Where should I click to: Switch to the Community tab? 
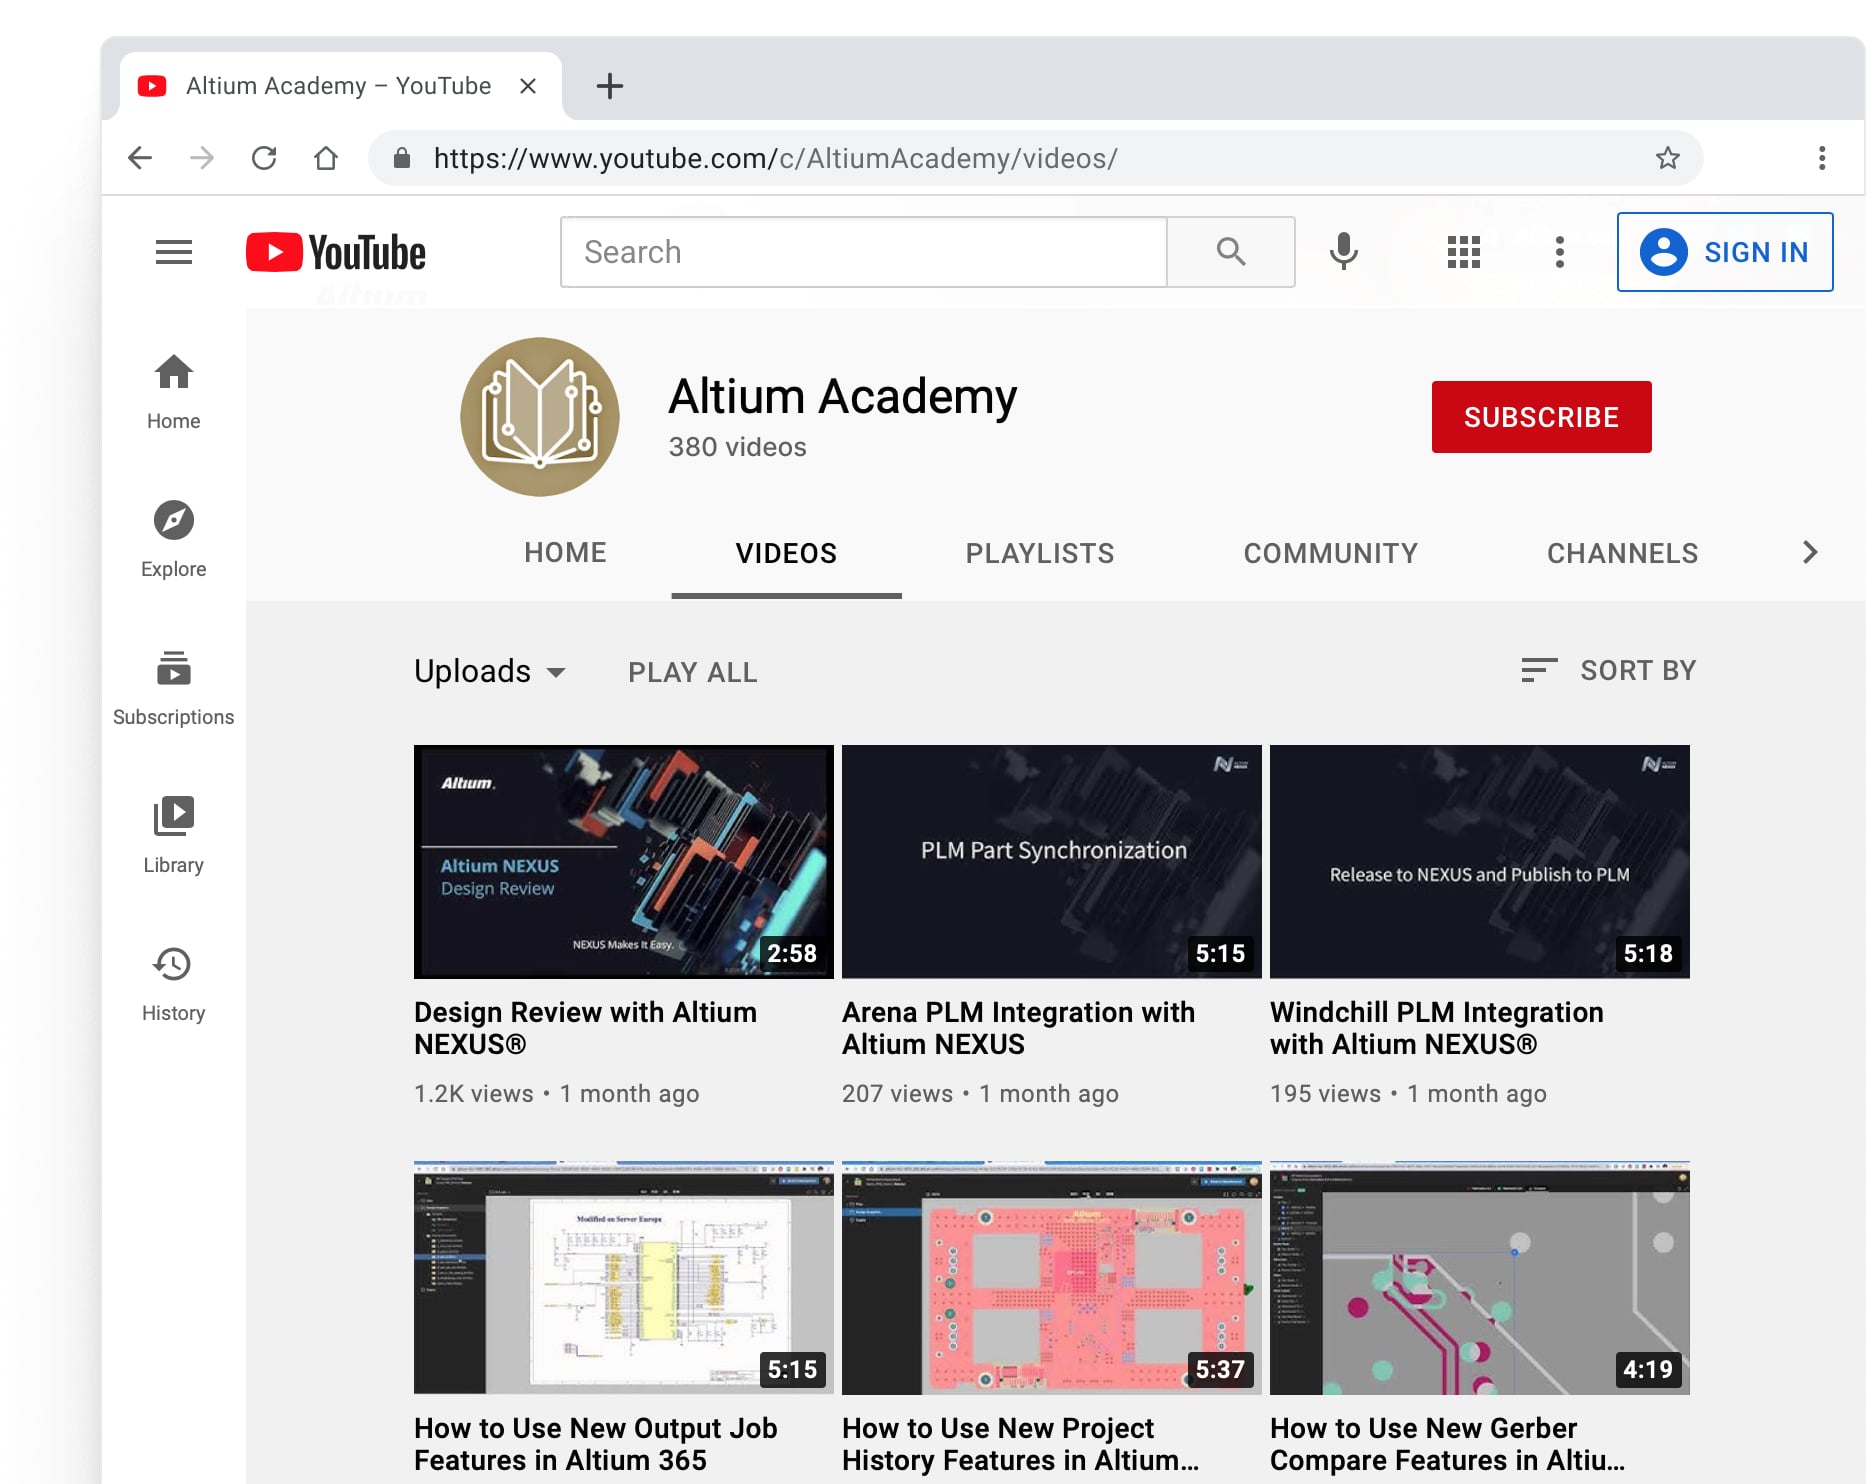(x=1330, y=553)
